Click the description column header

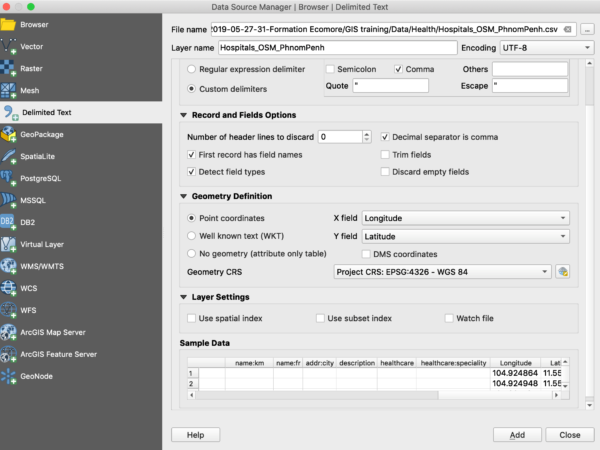pos(357,363)
